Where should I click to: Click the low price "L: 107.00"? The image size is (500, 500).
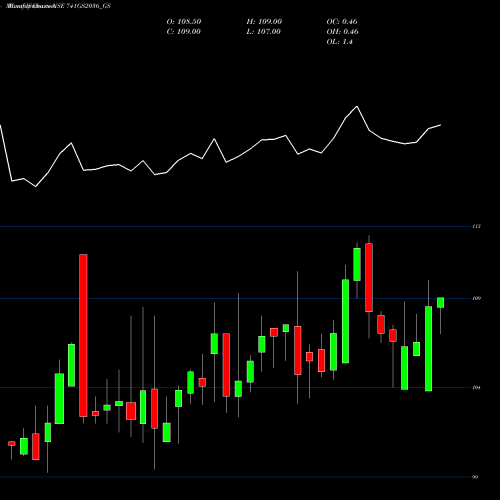point(264,32)
